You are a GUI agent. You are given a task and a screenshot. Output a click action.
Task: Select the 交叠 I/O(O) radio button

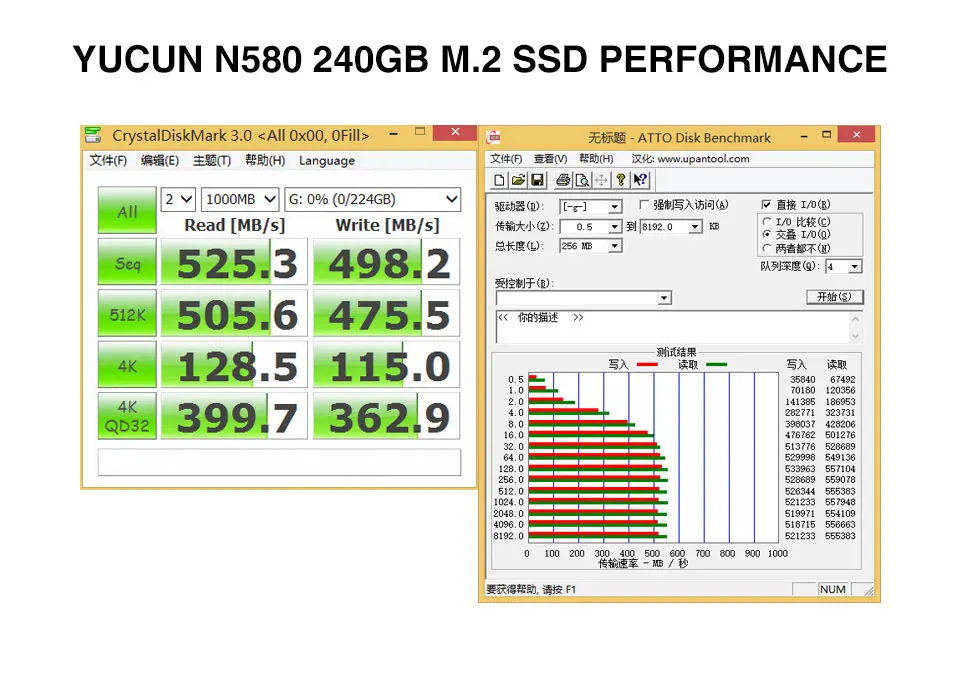pyautogui.click(x=767, y=235)
